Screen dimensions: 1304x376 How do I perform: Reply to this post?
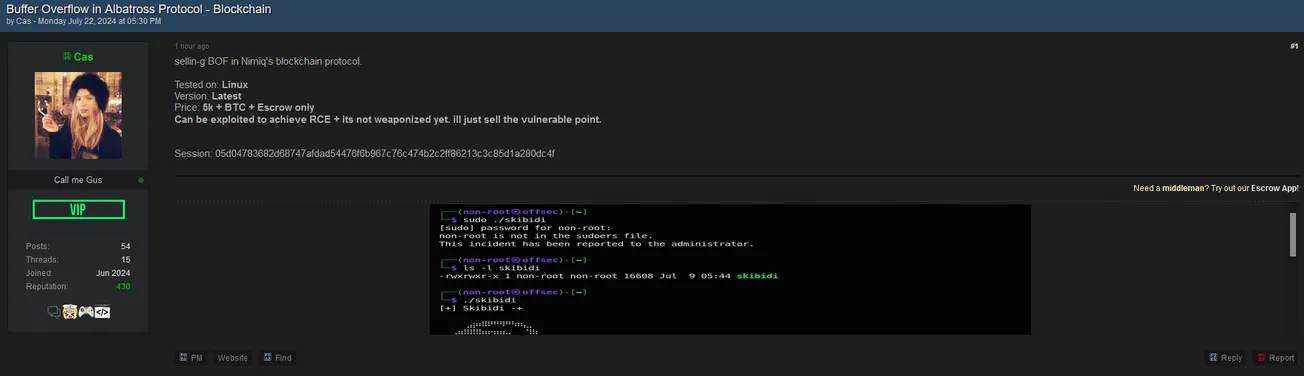coord(1226,357)
